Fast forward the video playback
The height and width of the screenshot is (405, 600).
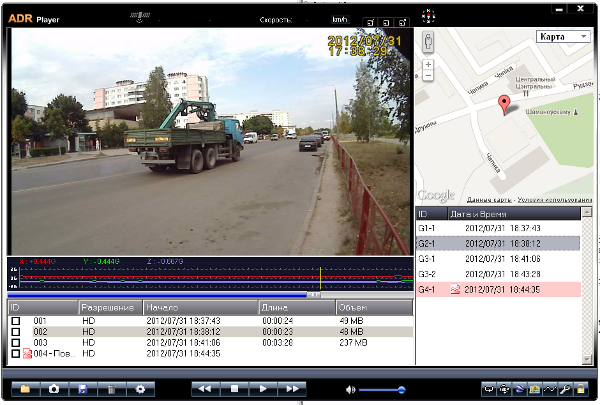tap(292, 389)
